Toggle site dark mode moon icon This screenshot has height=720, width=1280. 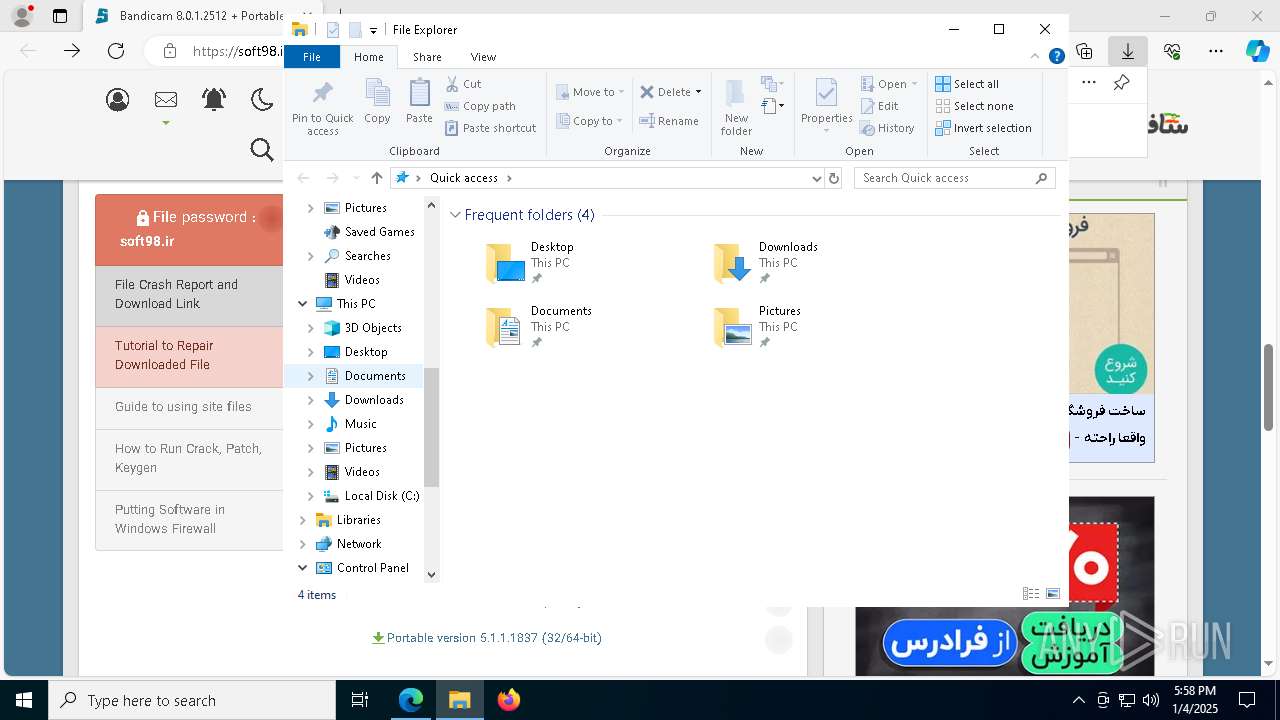262,99
